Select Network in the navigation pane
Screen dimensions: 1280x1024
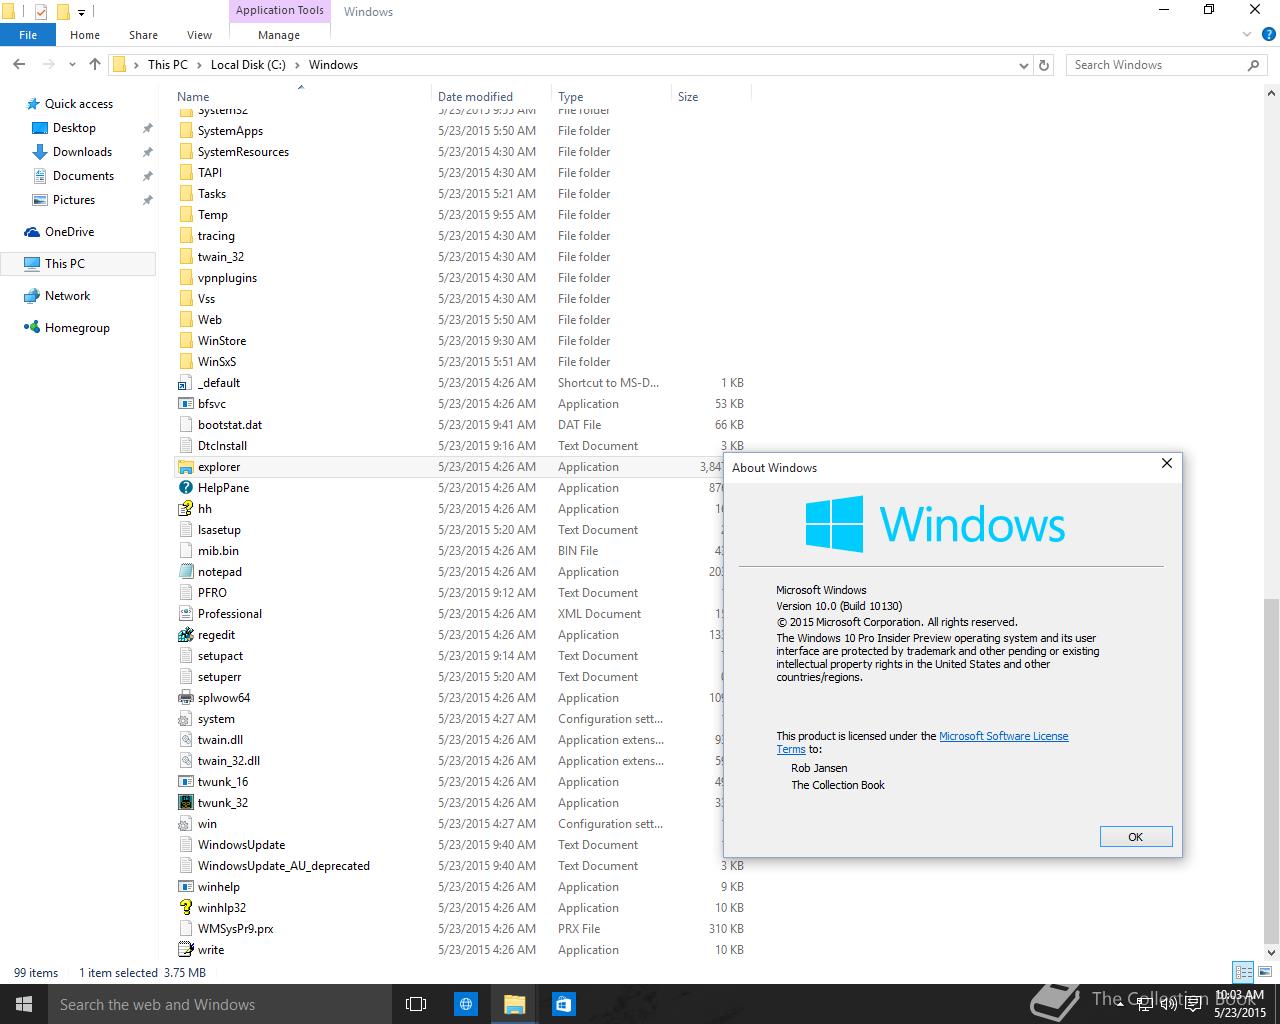pos(67,296)
